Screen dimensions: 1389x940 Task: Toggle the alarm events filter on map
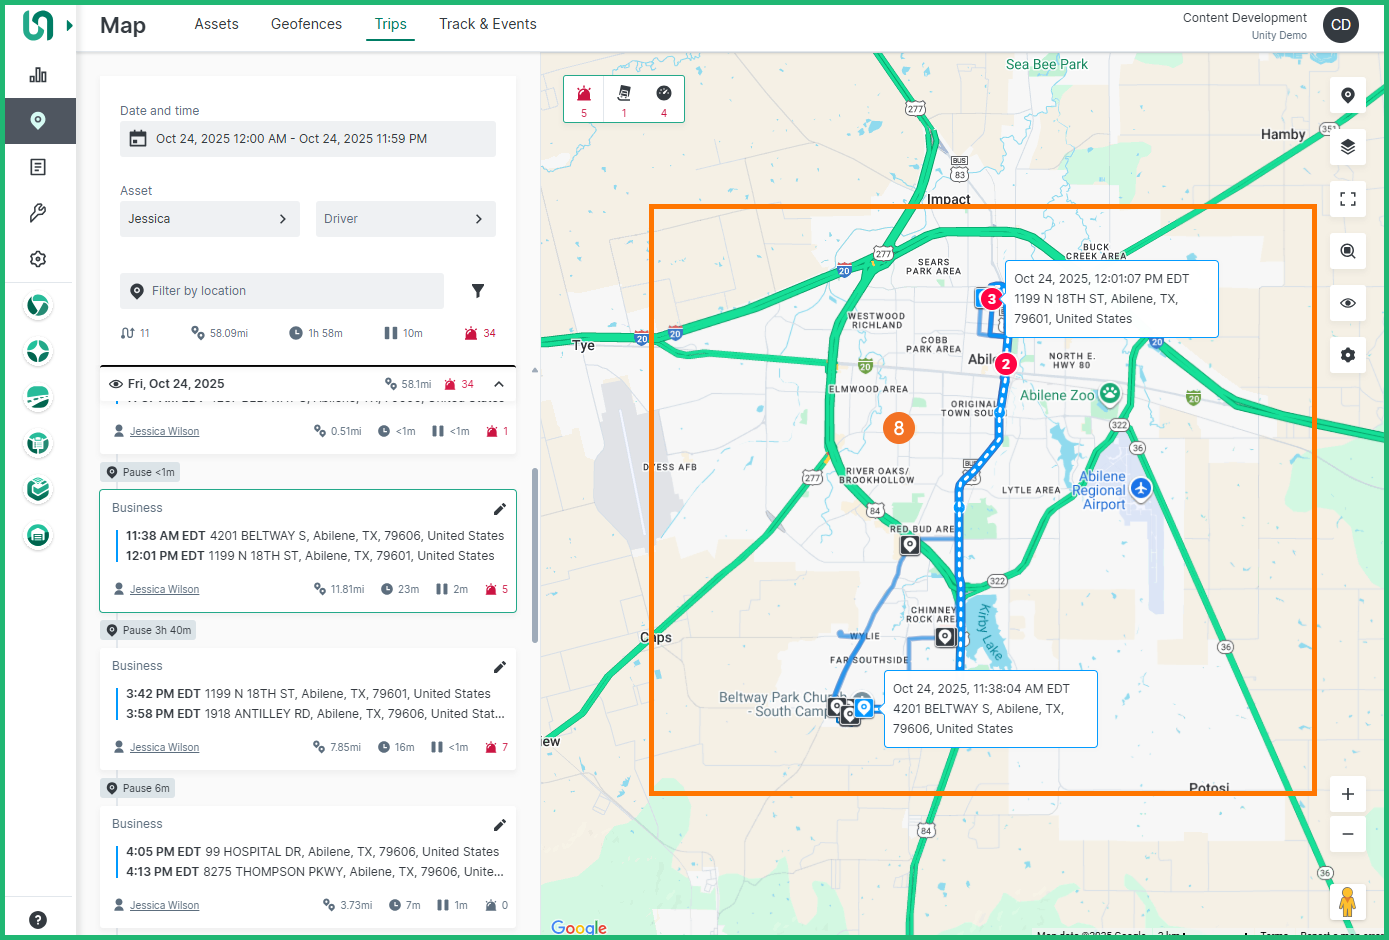[x=584, y=98]
